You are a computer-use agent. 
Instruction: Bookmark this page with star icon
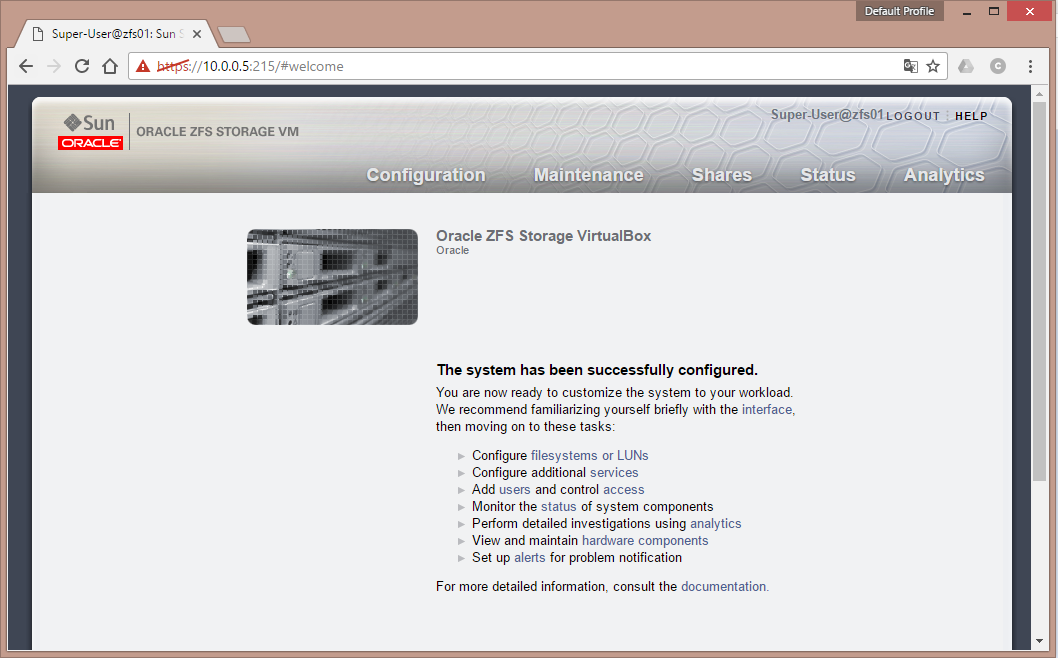click(933, 66)
